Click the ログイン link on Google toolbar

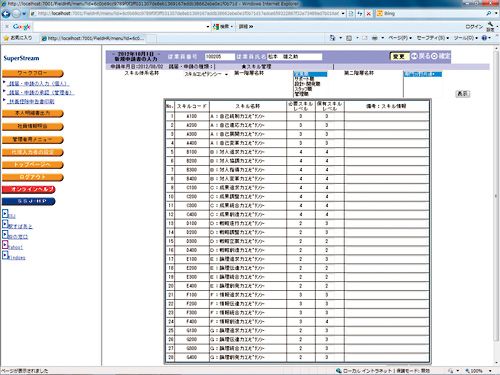(474, 27)
